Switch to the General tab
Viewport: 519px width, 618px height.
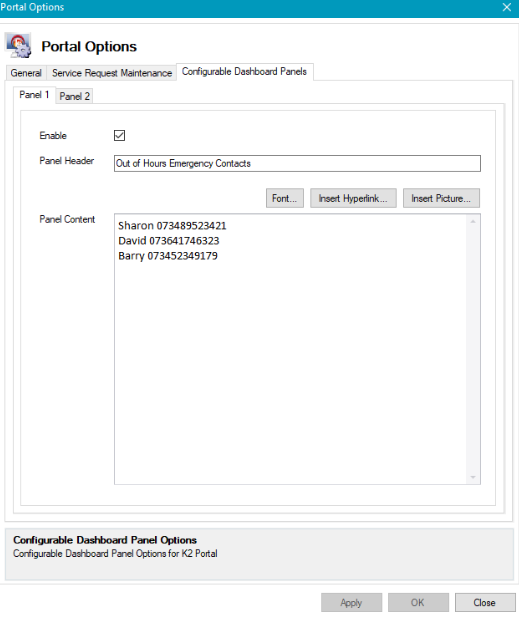tap(26, 73)
